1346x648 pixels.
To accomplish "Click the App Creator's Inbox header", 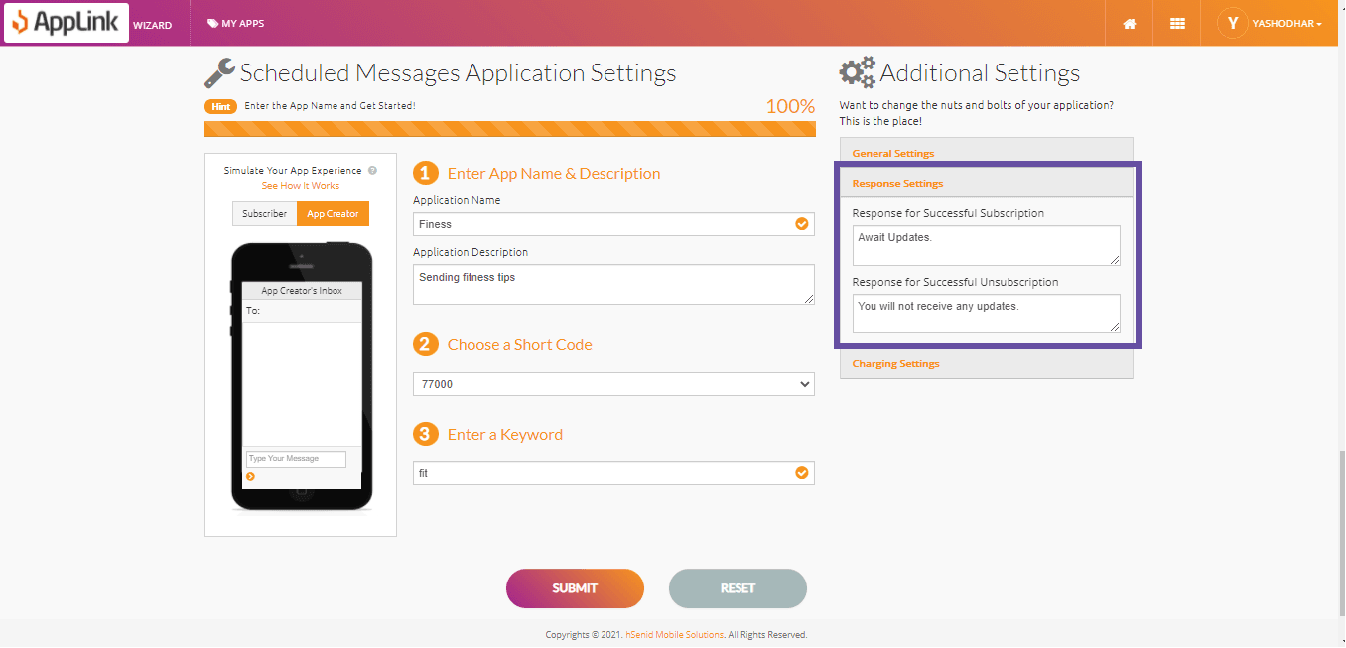I will pyautogui.click(x=301, y=291).
